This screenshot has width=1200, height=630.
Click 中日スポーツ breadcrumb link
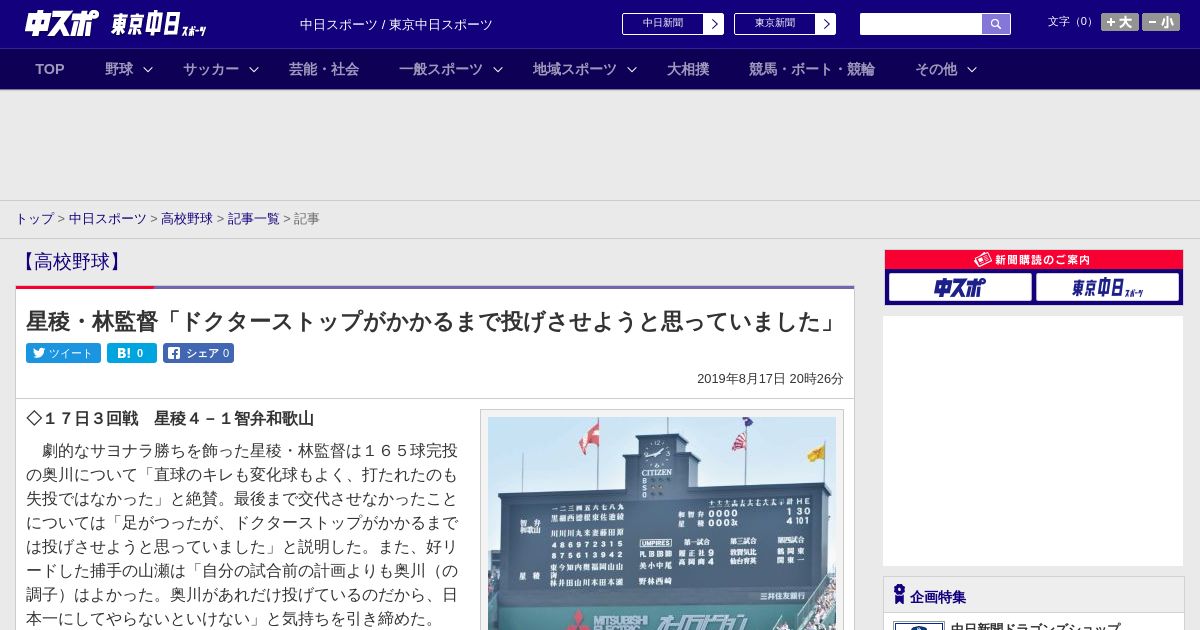(x=107, y=219)
